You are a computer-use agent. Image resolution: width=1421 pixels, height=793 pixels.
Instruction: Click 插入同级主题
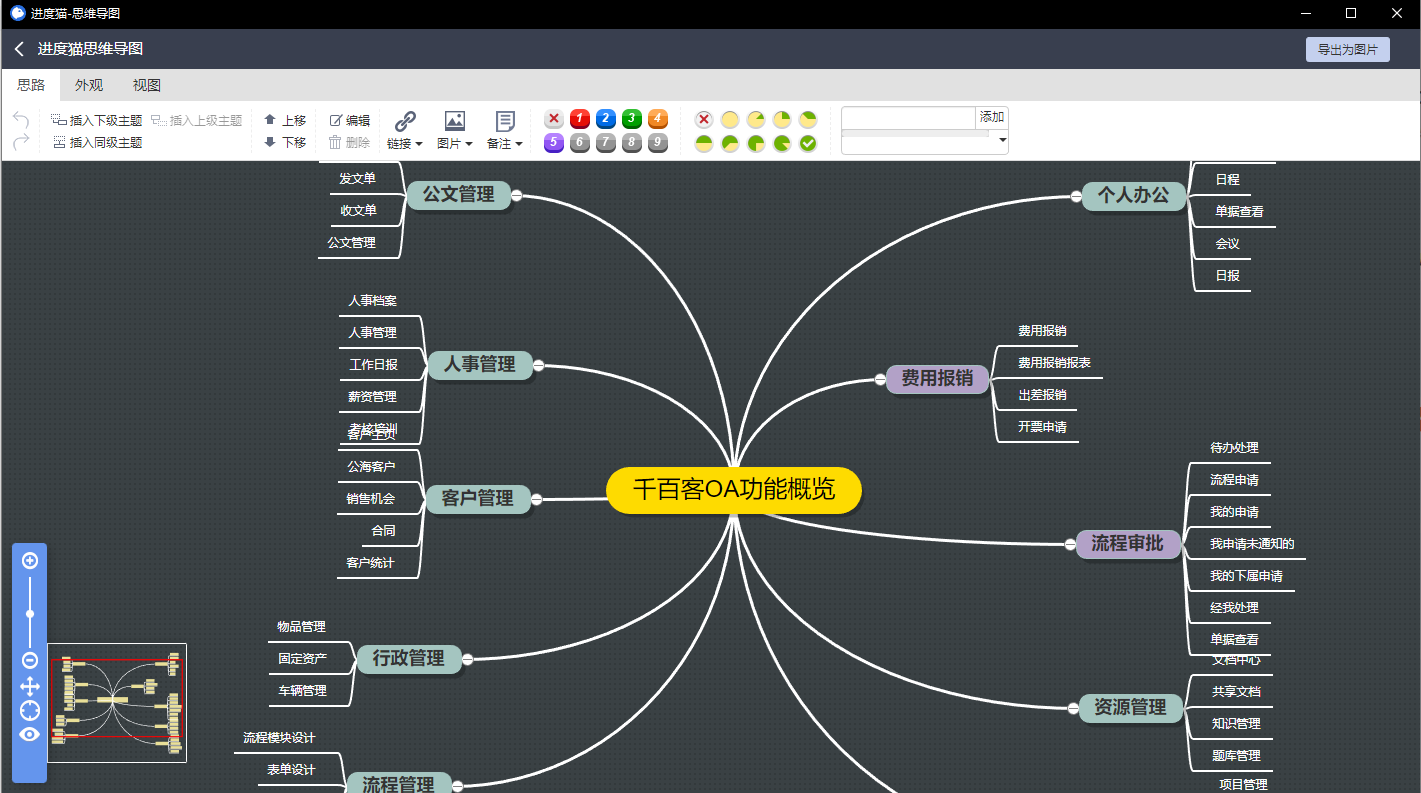[x=96, y=143]
